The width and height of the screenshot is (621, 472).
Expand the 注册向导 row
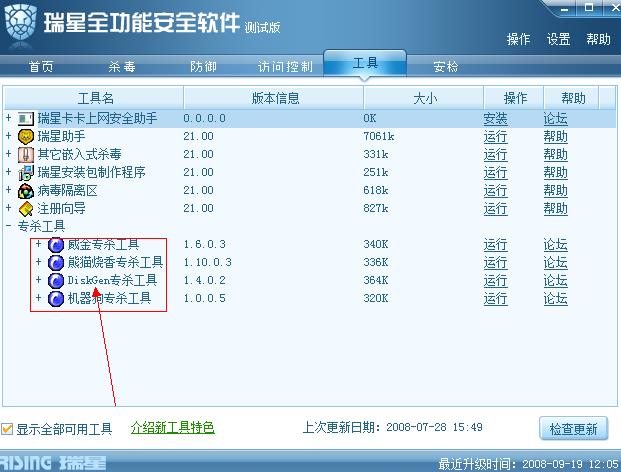tap(8, 207)
